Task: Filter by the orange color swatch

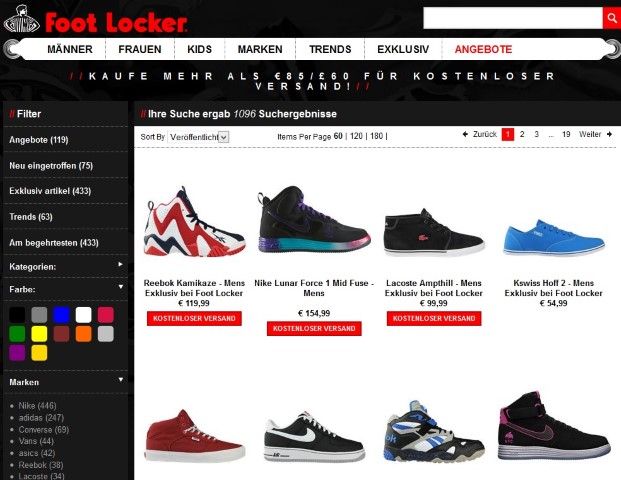Action: [x=84, y=334]
